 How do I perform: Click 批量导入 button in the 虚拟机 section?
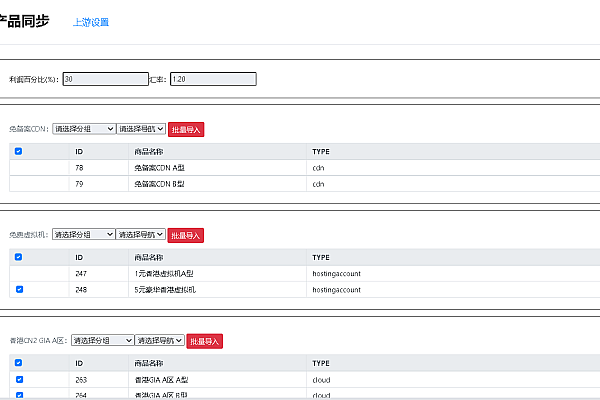pos(186,235)
